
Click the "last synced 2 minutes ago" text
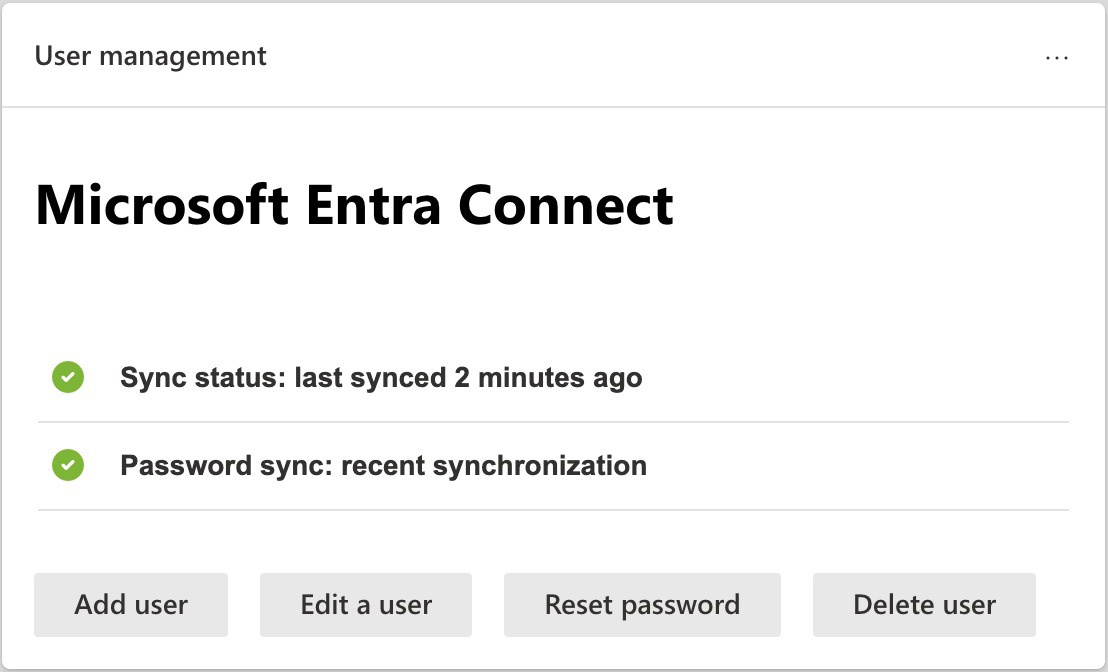coord(468,378)
